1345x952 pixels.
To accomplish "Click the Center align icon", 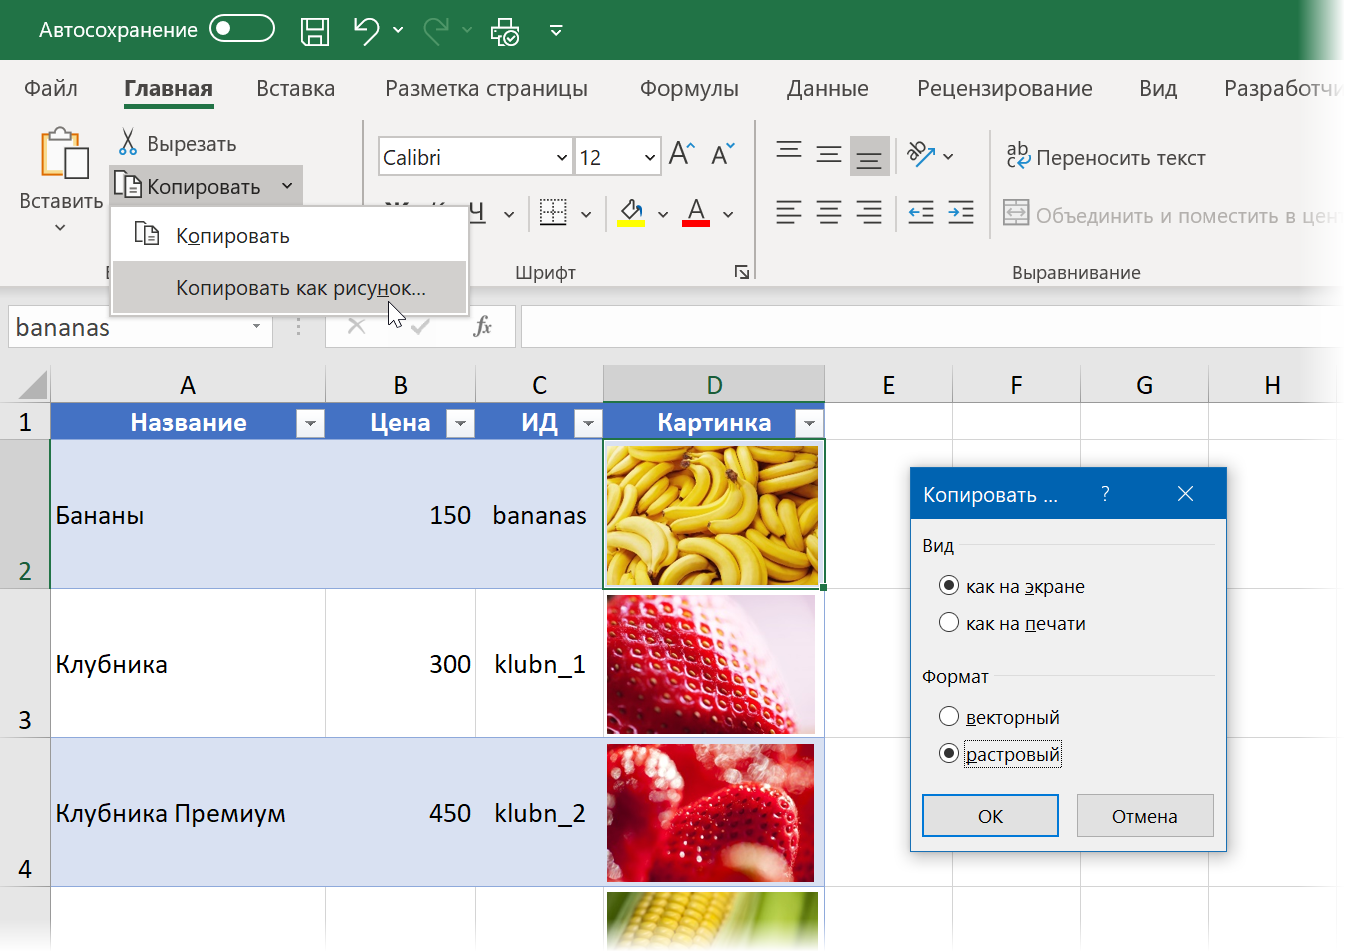I will [x=829, y=212].
